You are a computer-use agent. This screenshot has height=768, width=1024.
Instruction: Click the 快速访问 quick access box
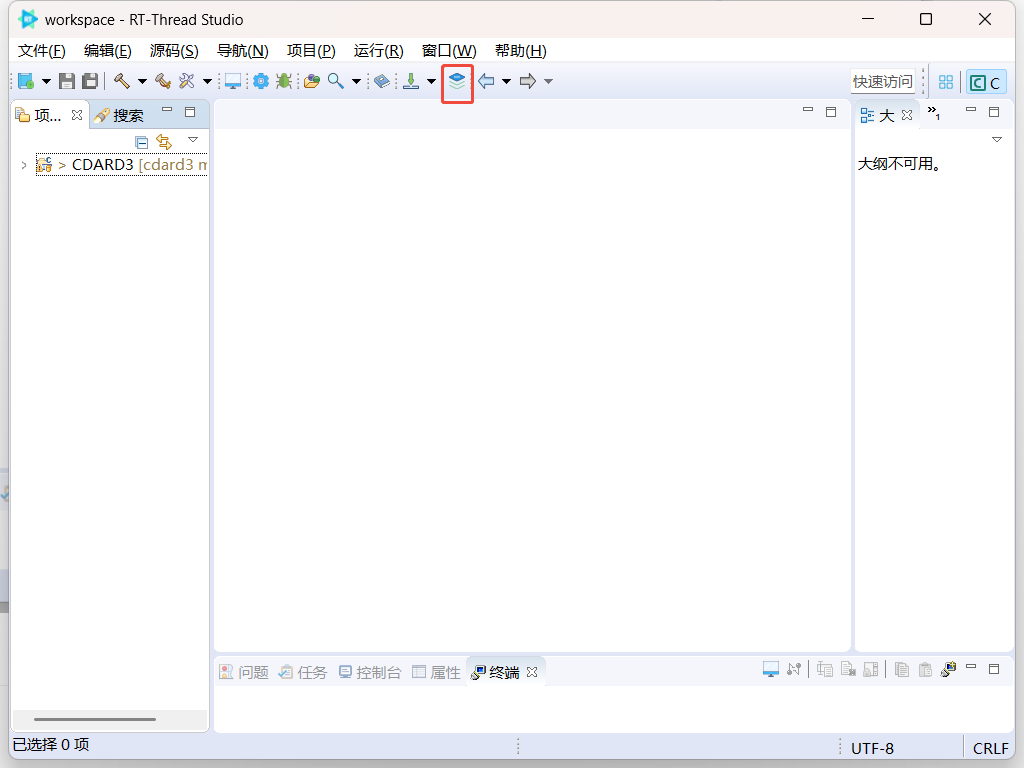click(882, 82)
